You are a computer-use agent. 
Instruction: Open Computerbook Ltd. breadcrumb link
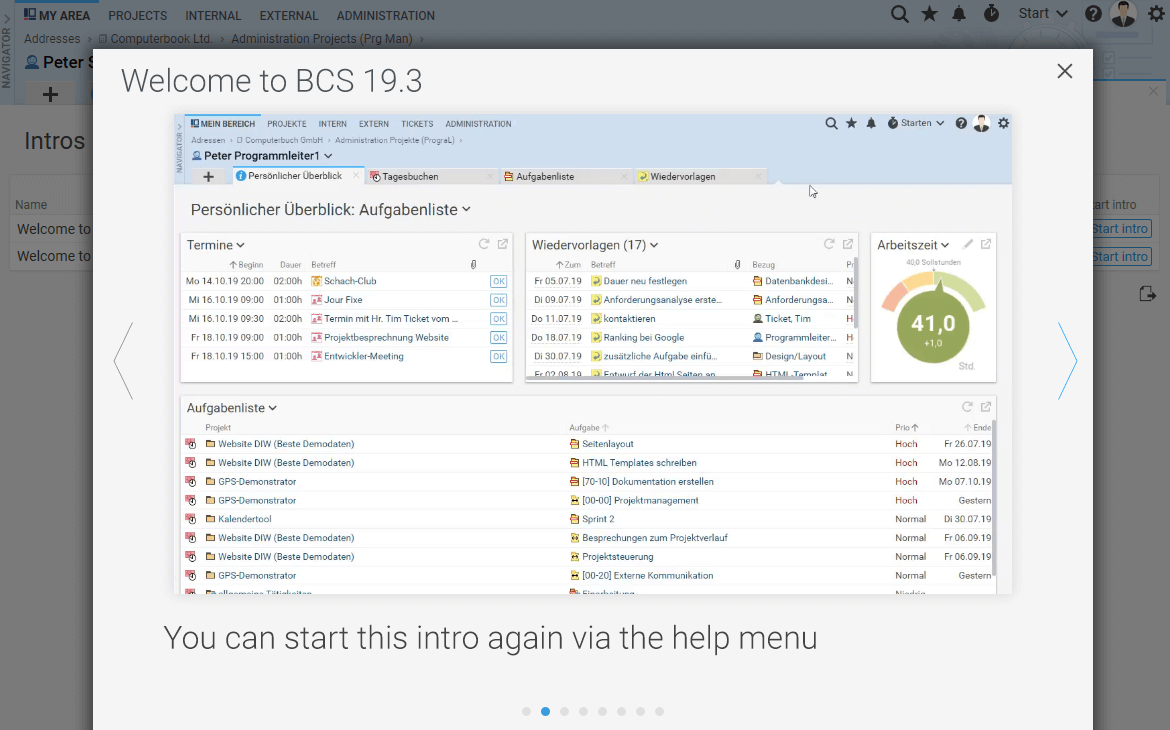tap(161, 39)
